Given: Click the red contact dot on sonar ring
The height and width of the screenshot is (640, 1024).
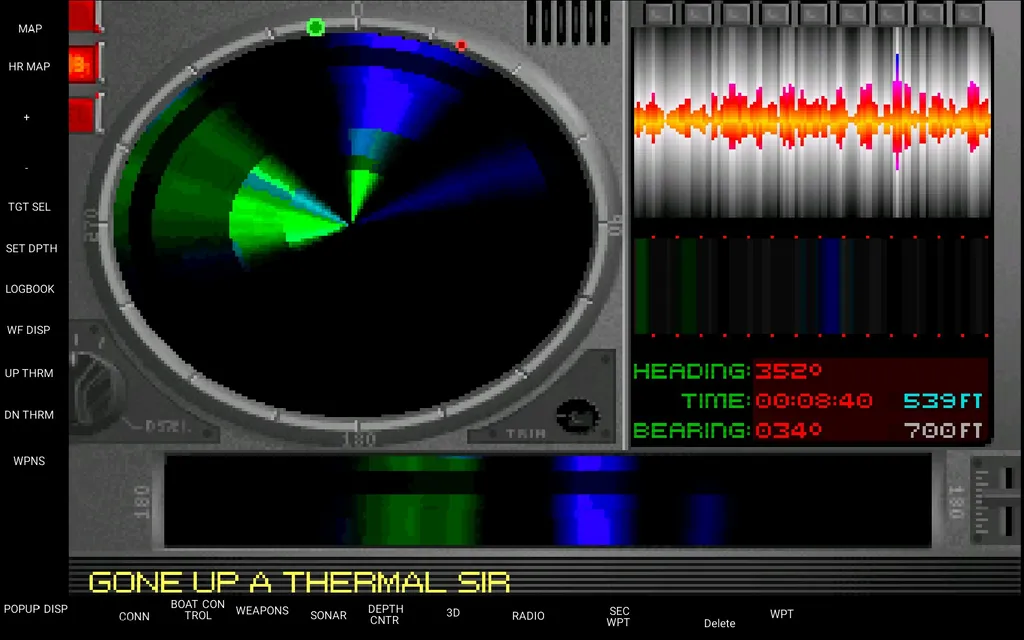Looking at the screenshot, I should pyautogui.click(x=461, y=45).
